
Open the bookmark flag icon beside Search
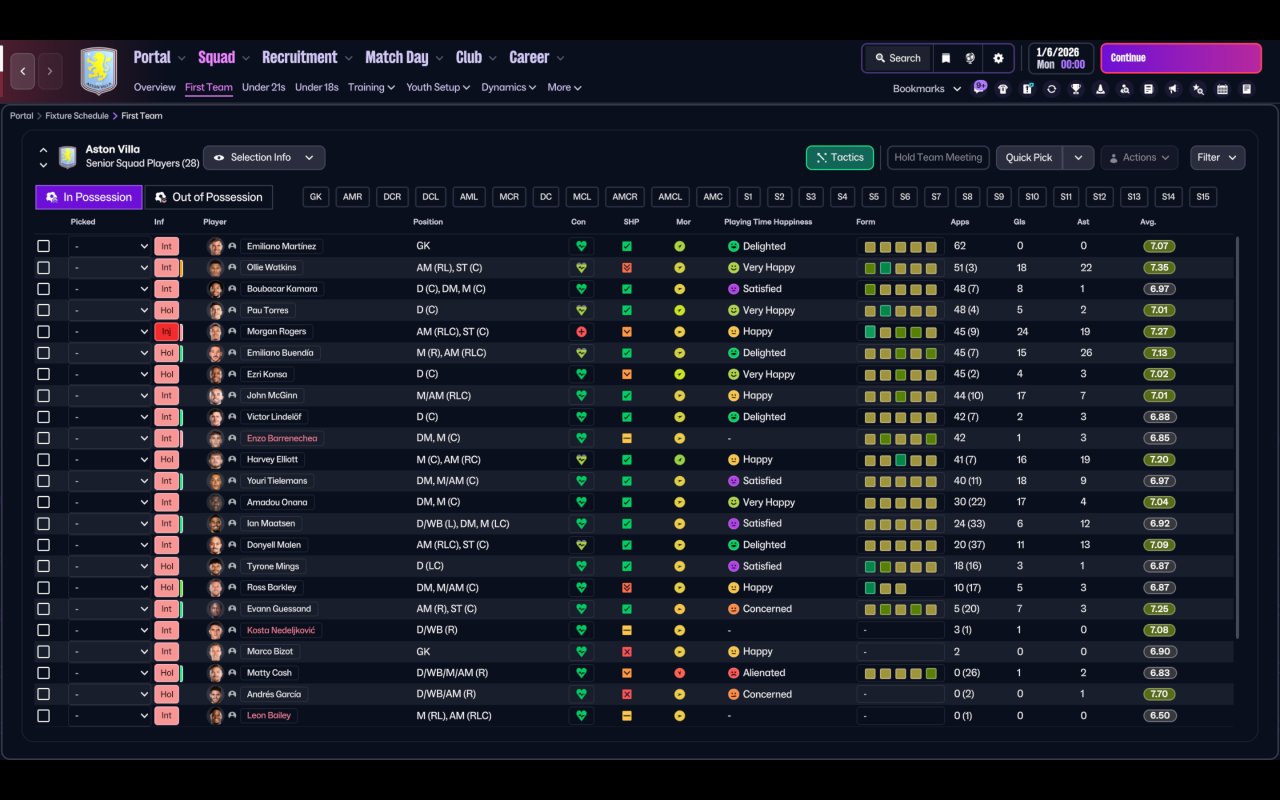(945, 58)
